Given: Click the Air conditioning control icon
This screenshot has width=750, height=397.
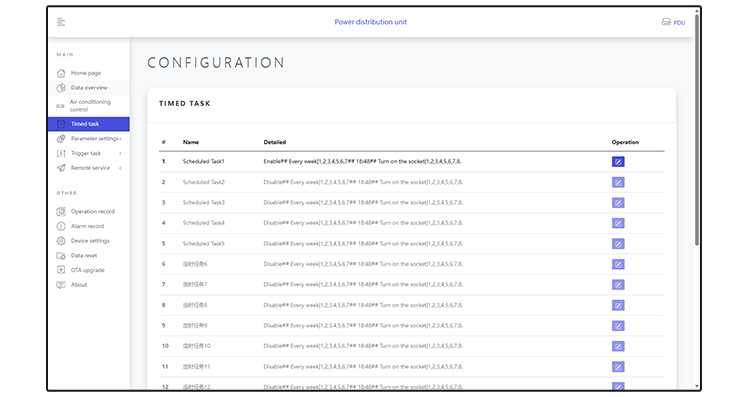Looking at the screenshot, I should pyautogui.click(x=60, y=106).
